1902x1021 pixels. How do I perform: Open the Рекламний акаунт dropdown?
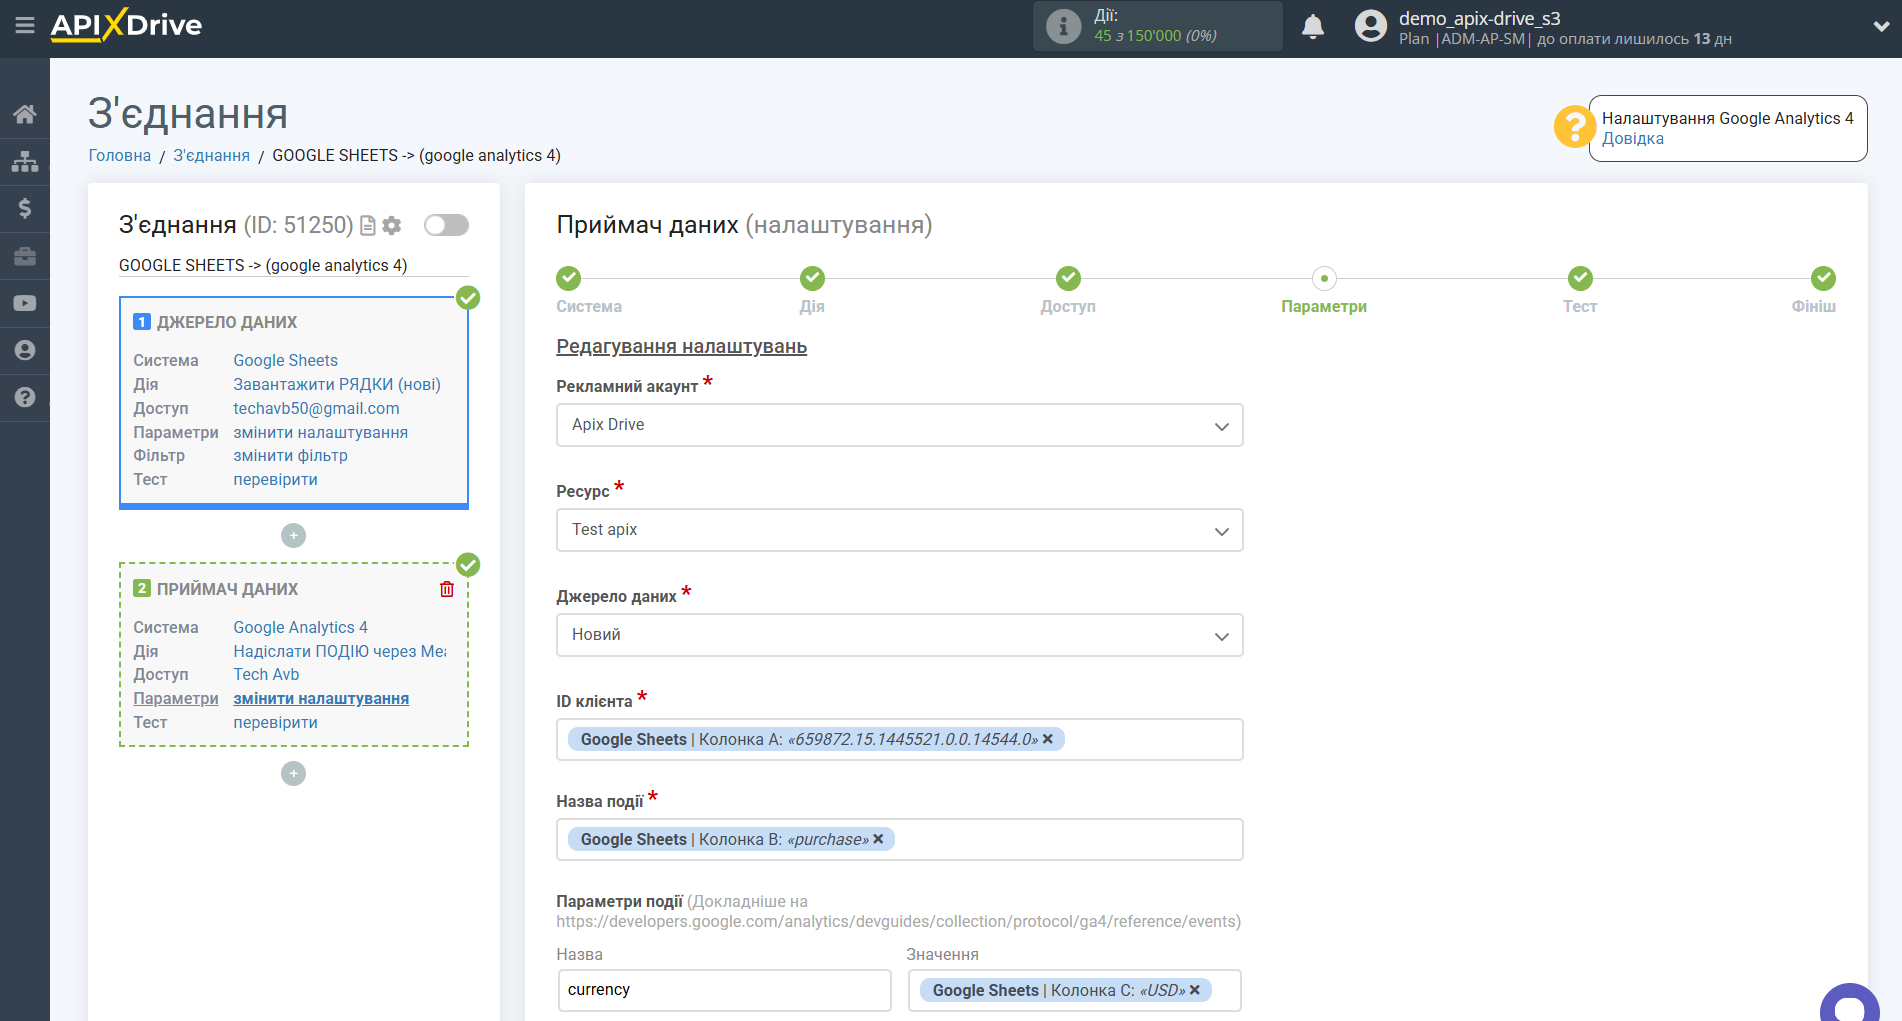point(899,425)
